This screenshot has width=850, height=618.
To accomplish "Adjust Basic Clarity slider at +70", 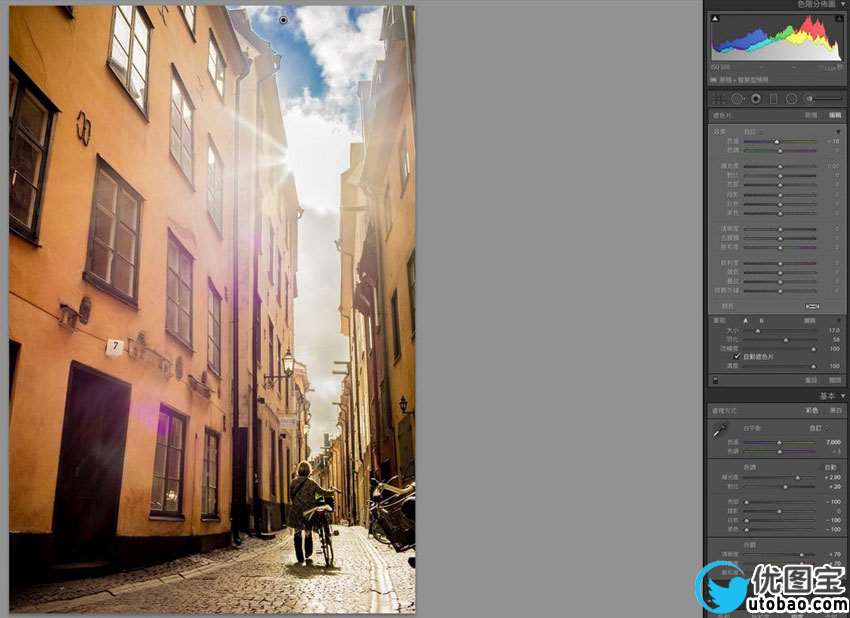I will (802, 555).
